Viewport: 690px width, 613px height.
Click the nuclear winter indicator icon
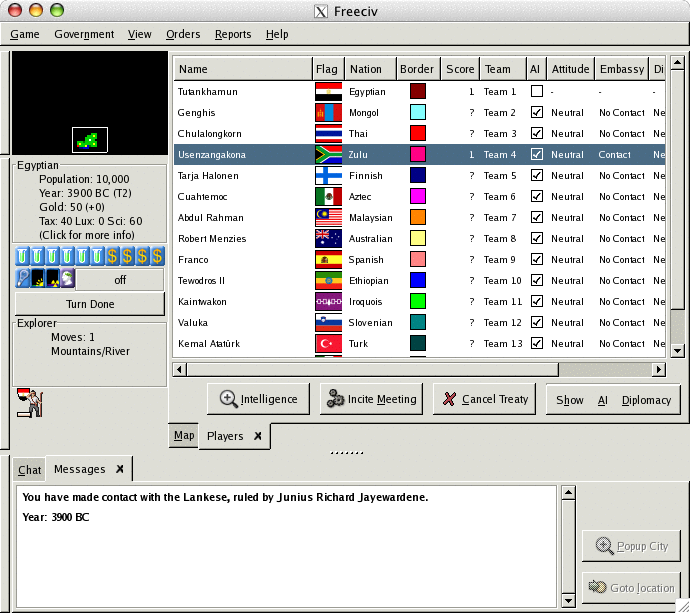click(x=52, y=279)
